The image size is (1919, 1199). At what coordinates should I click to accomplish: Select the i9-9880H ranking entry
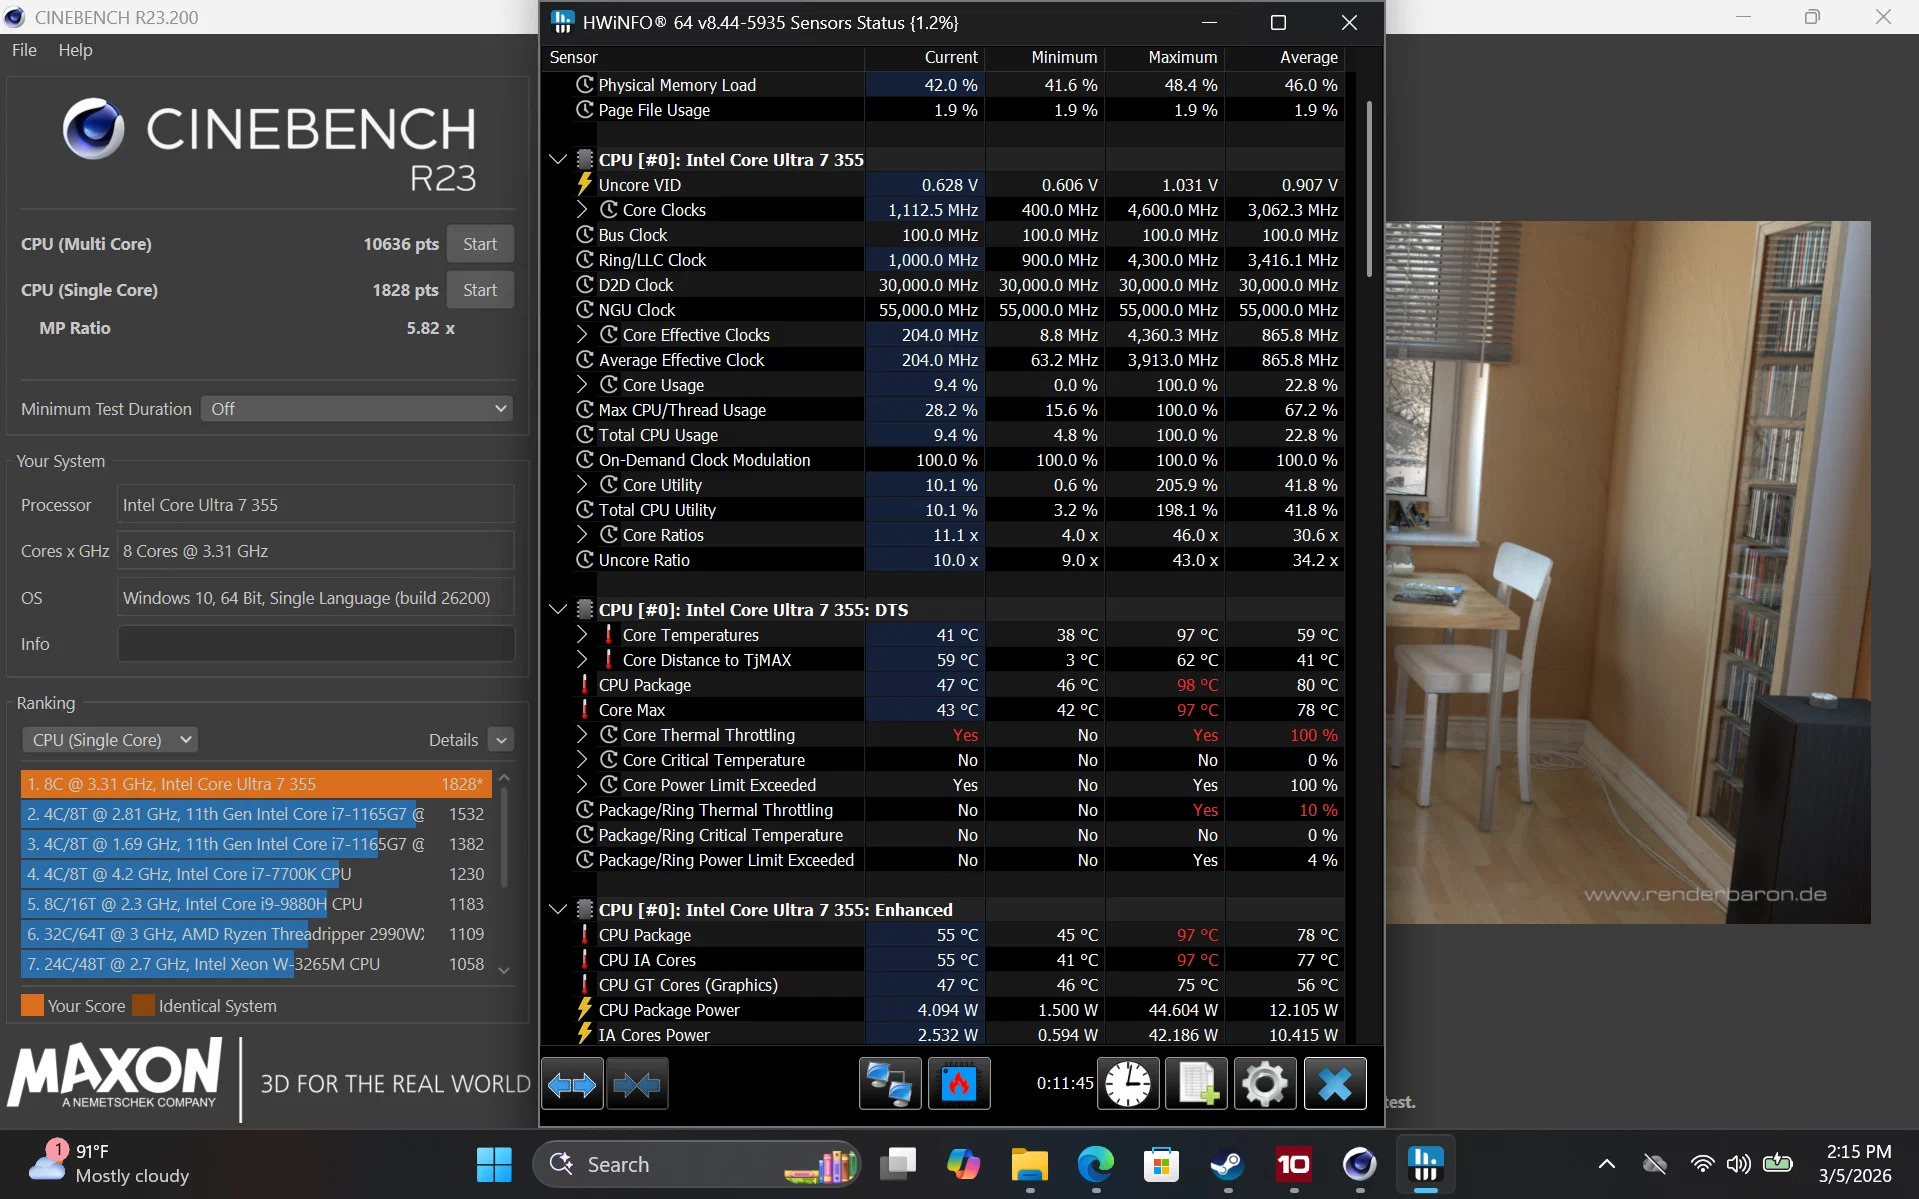click(256, 904)
